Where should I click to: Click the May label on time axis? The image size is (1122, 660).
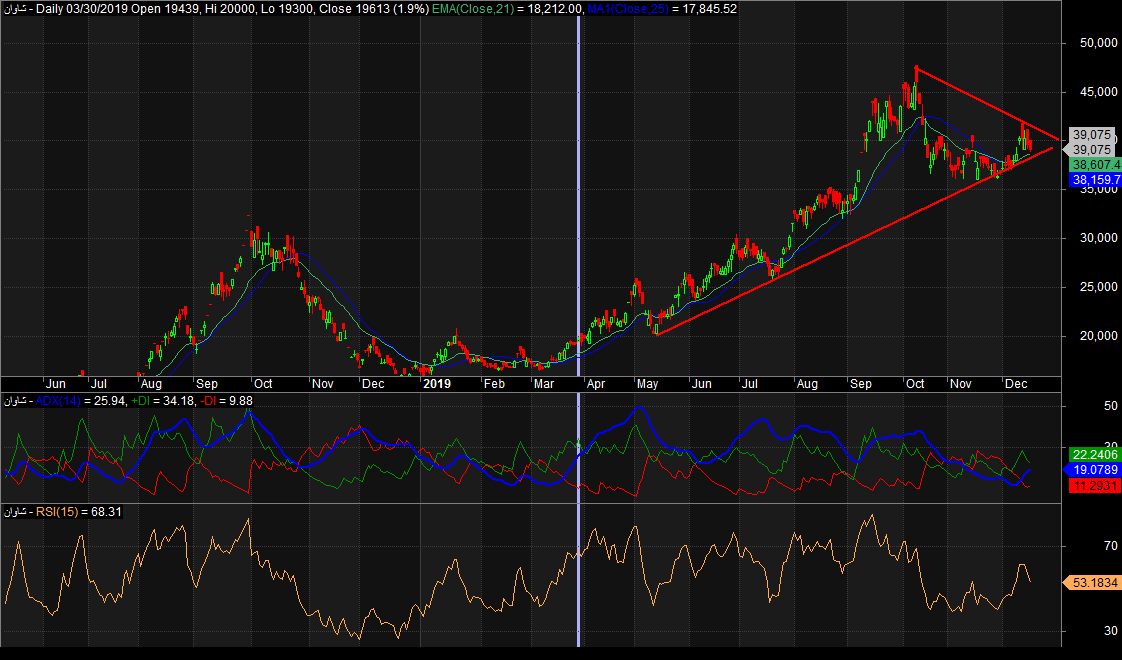[647, 384]
